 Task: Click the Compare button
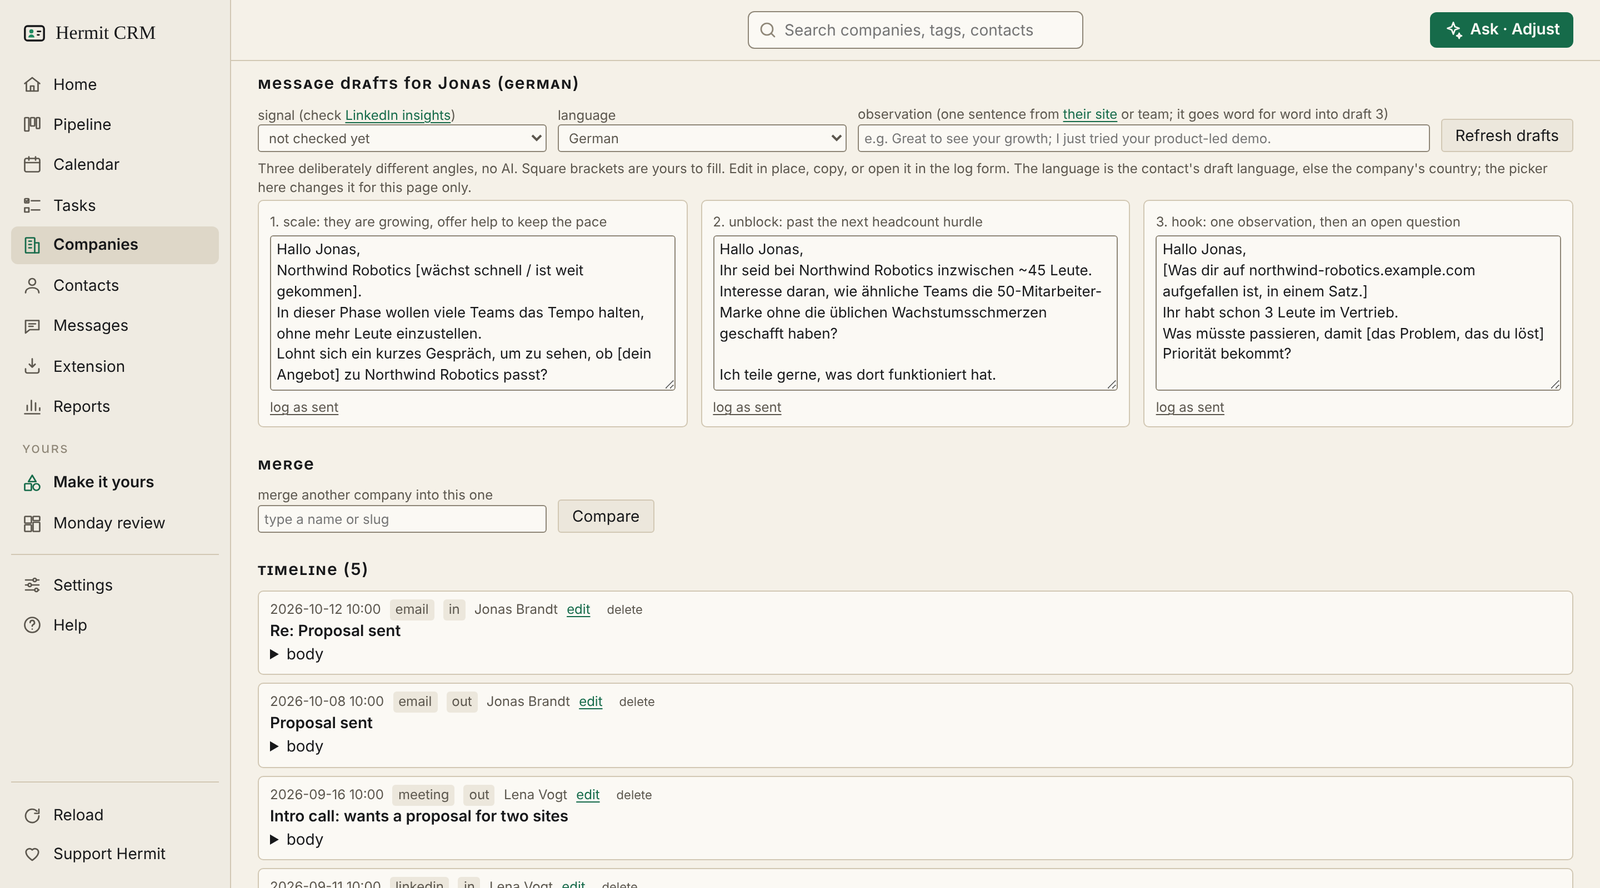click(x=606, y=516)
